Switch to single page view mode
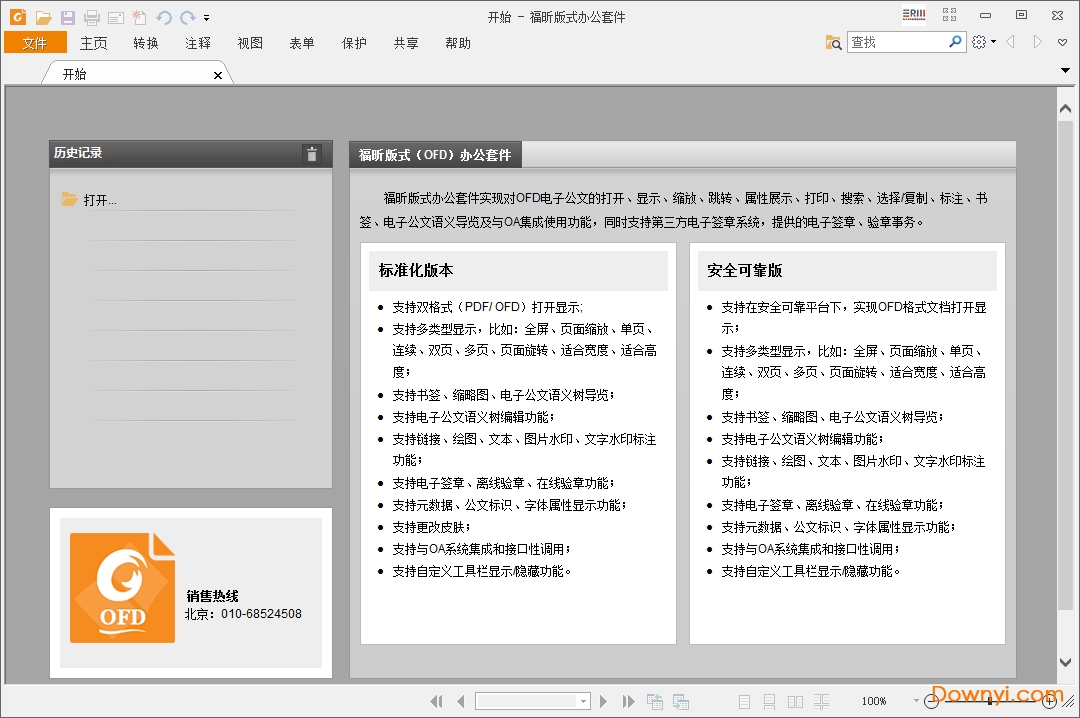The width and height of the screenshot is (1080, 718). coord(744,700)
